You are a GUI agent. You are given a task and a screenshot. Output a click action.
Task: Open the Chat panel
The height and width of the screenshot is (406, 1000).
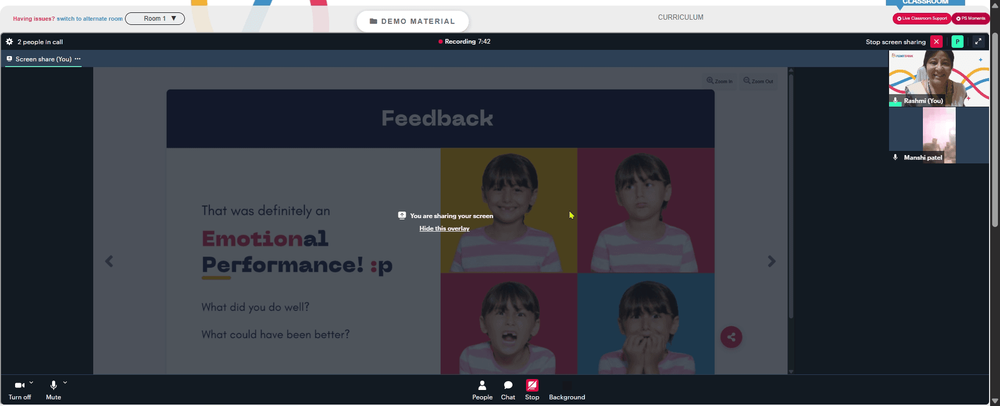(x=508, y=390)
